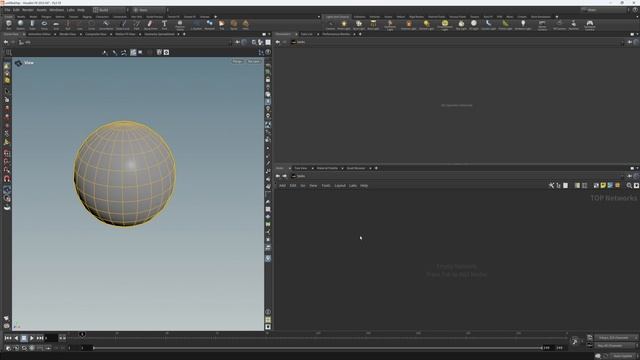Expand more Lights shelf tabs arrow
This screenshot has height=360, width=640.
click(x=557, y=17)
